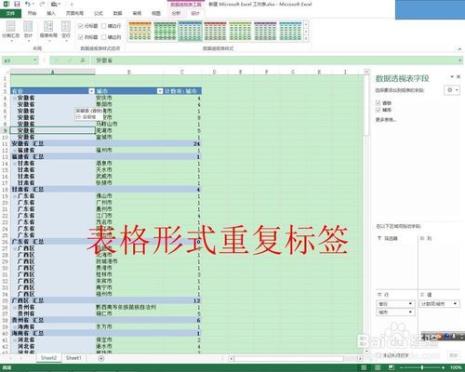Collapse the 广西区 group in pivot table

click(x=14, y=248)
